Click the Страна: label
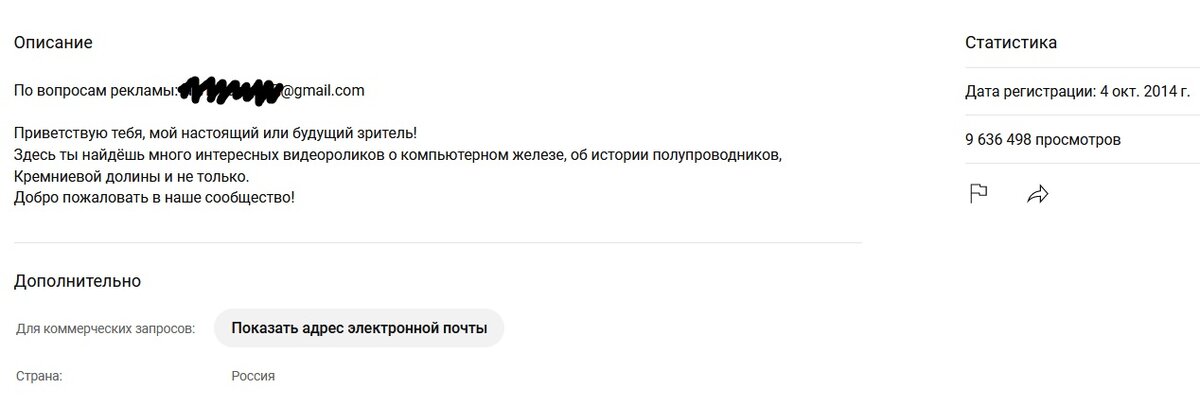 click(39, 376)
